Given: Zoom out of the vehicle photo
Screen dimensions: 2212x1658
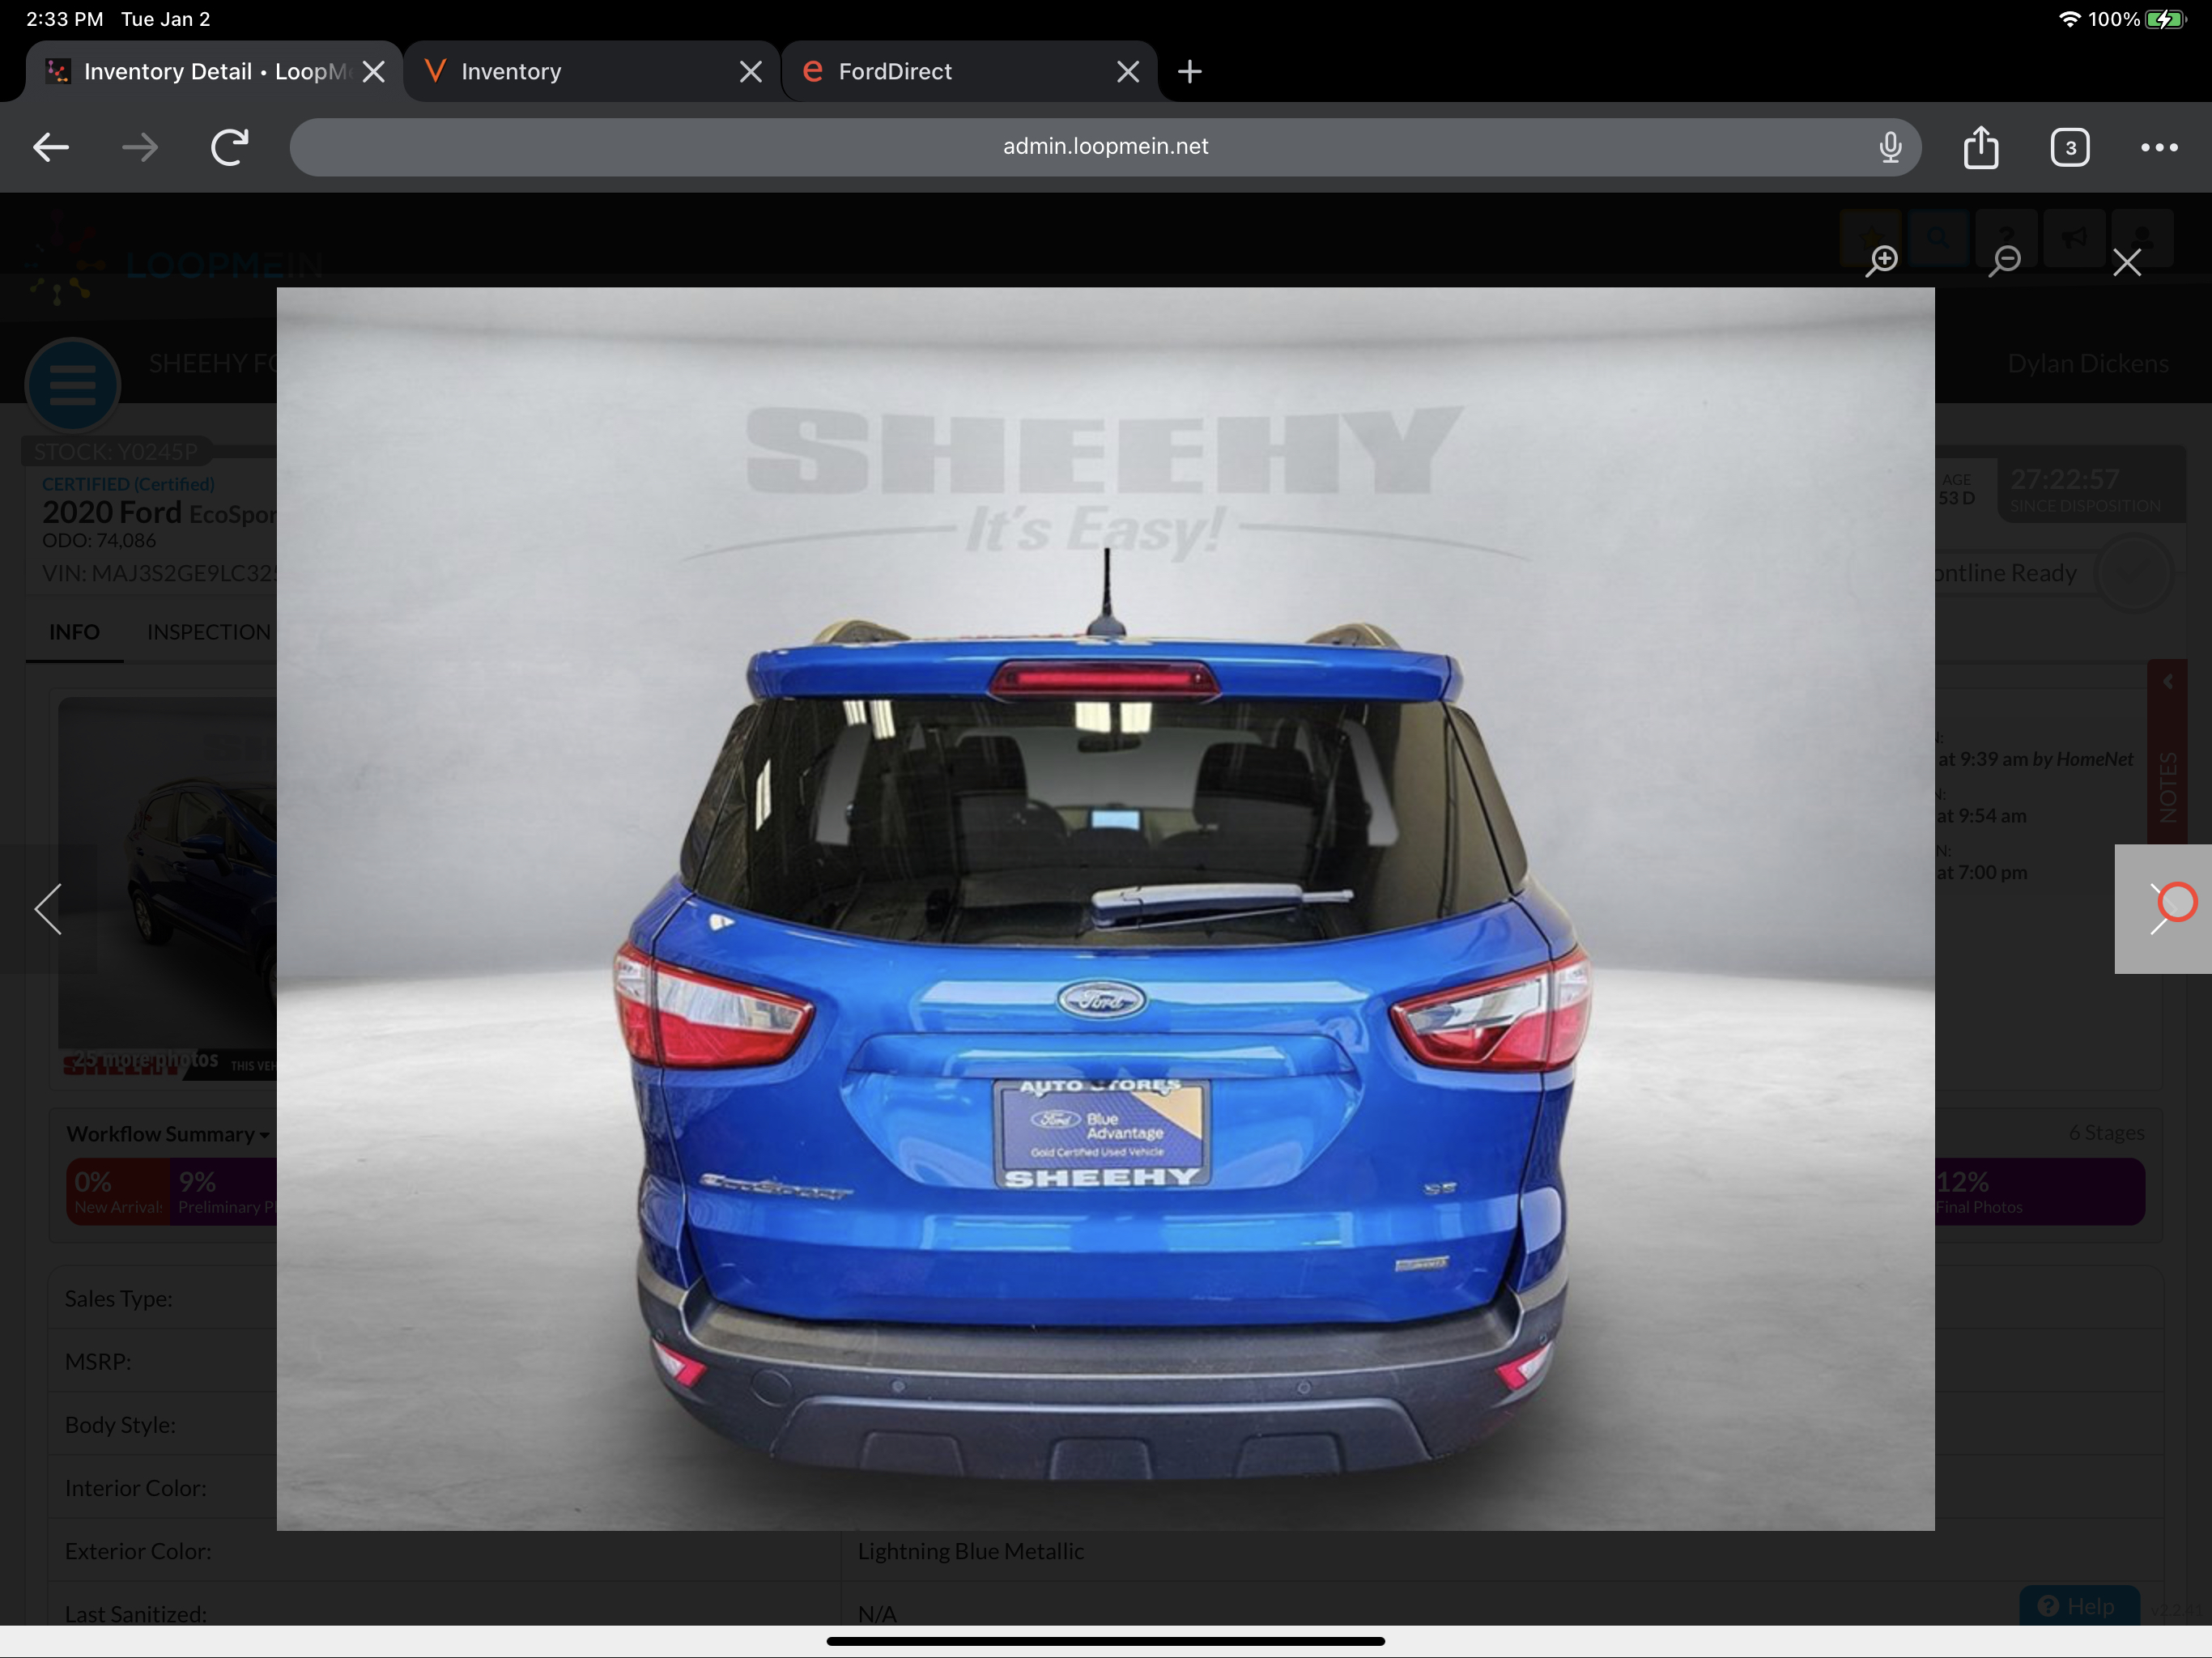Looking at the screenshot, I should [x=2004, y=261].
